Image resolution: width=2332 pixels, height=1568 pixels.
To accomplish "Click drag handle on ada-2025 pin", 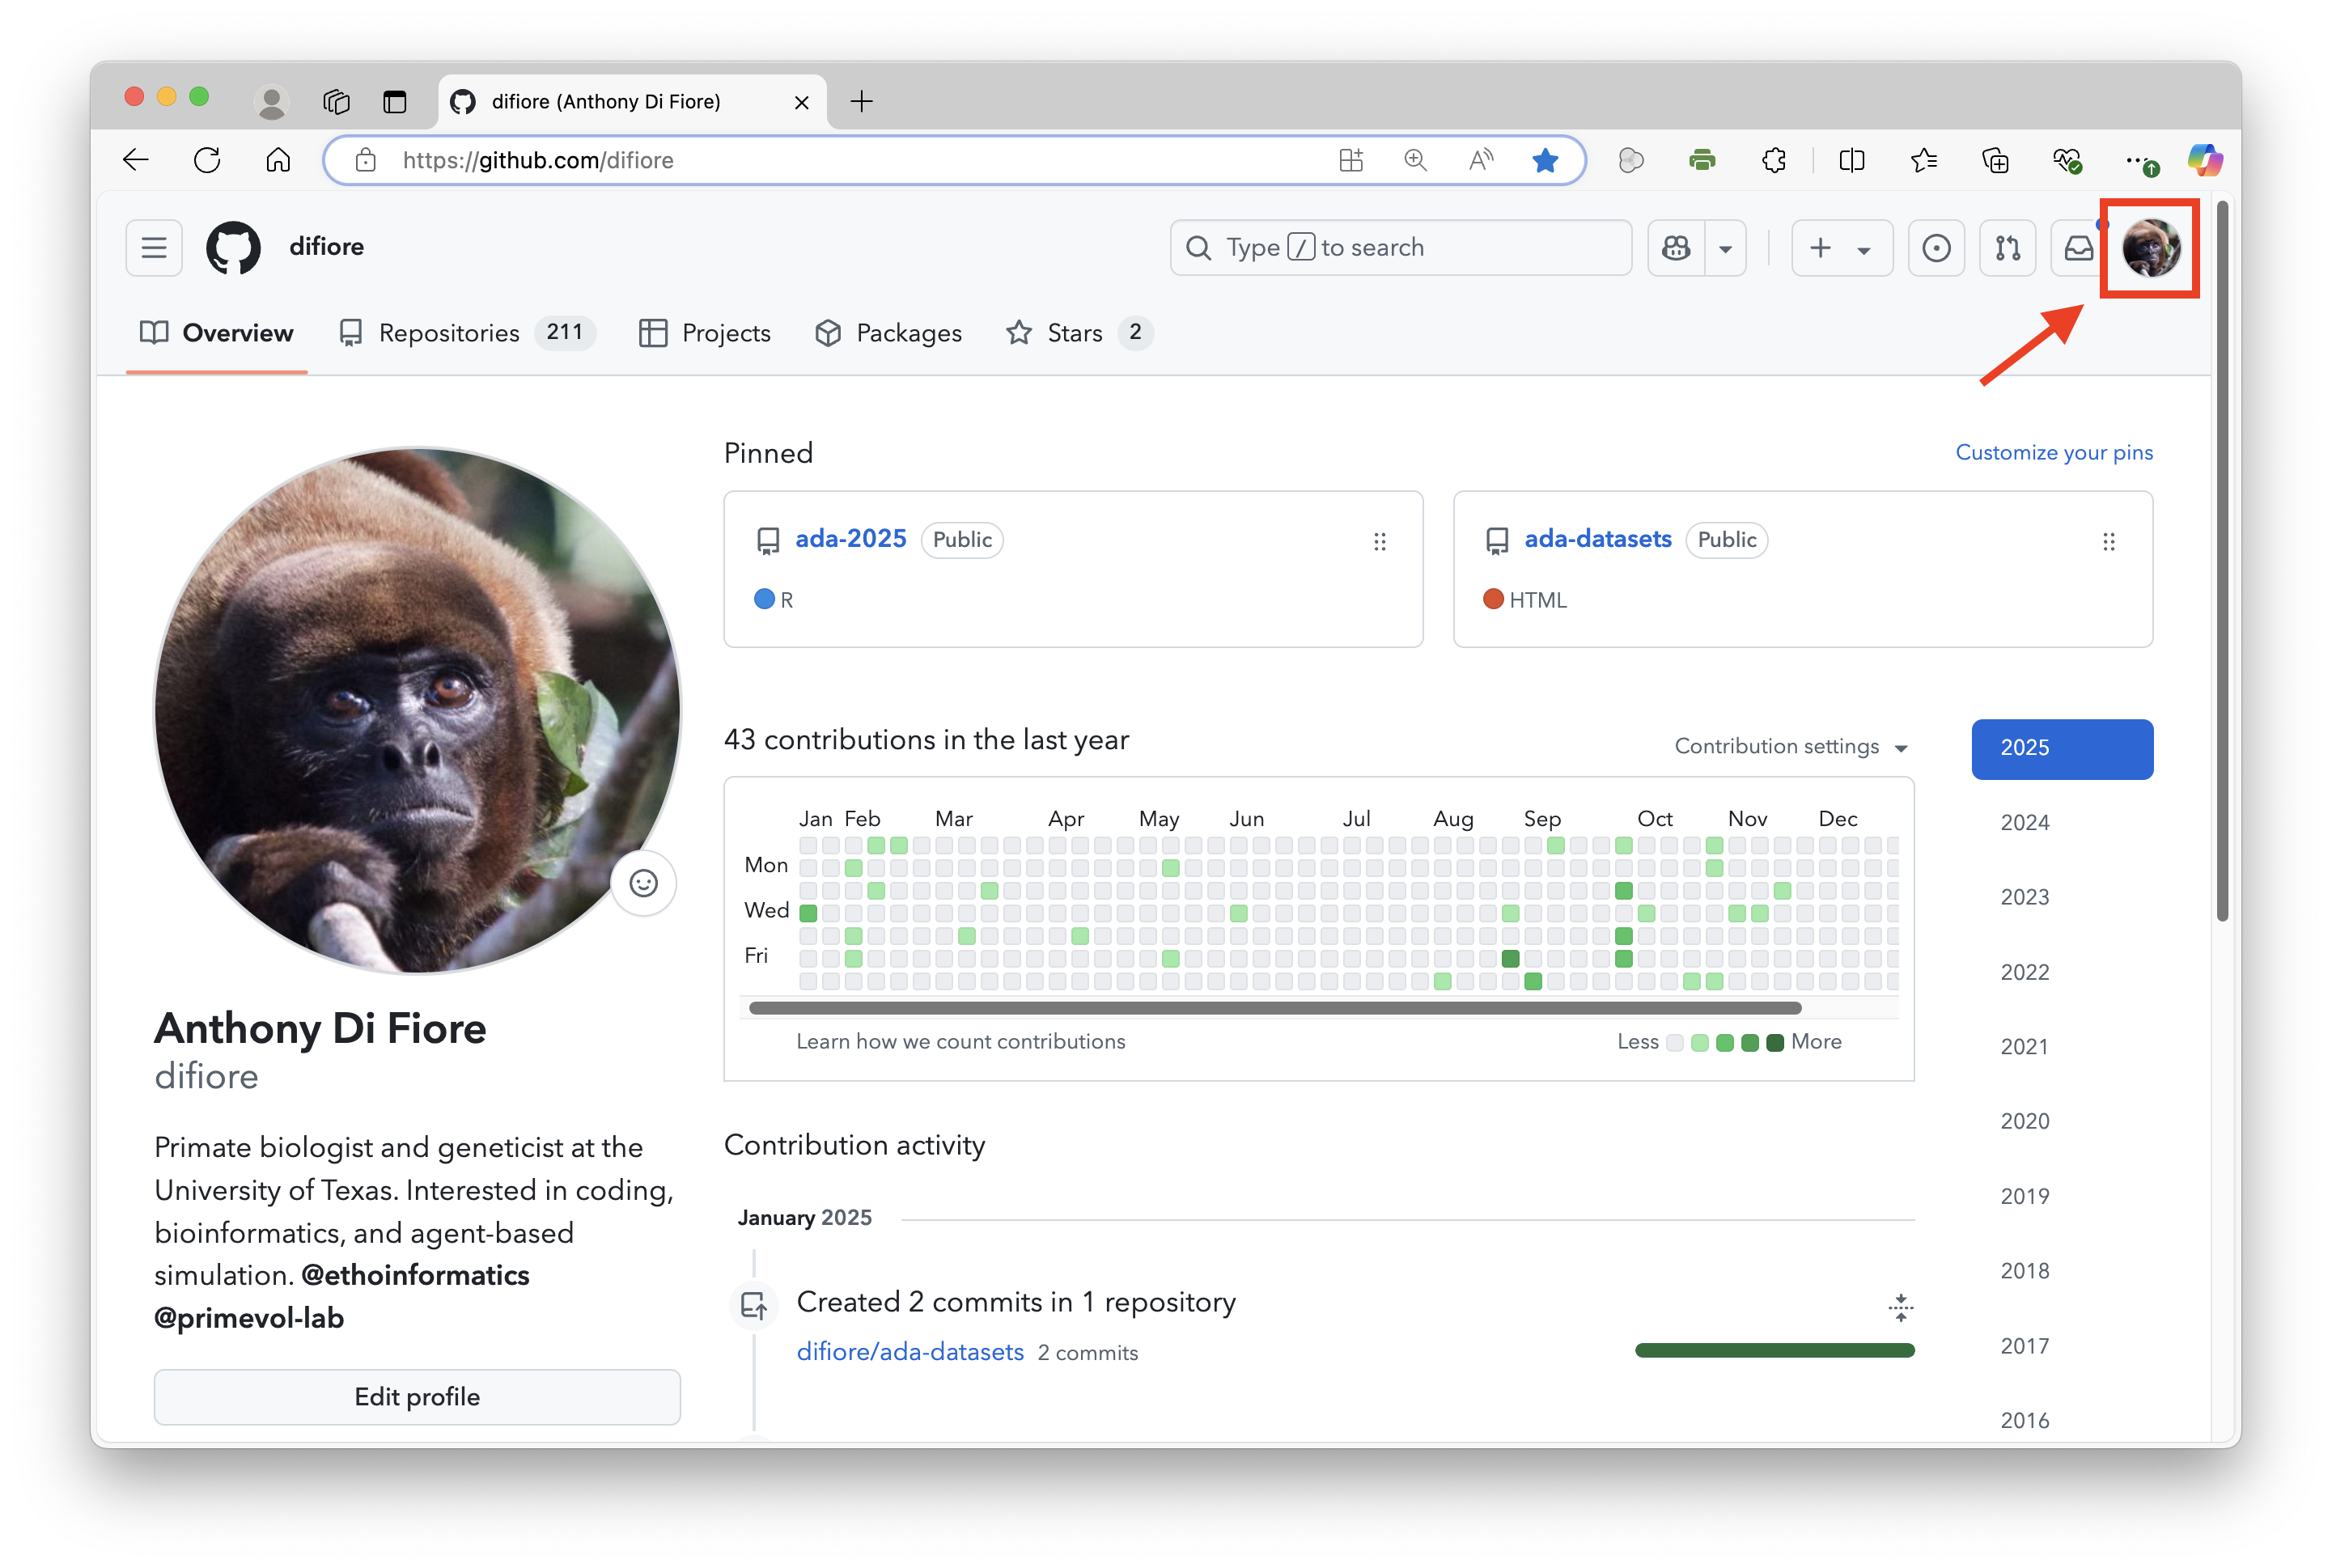I will 1380,541.
